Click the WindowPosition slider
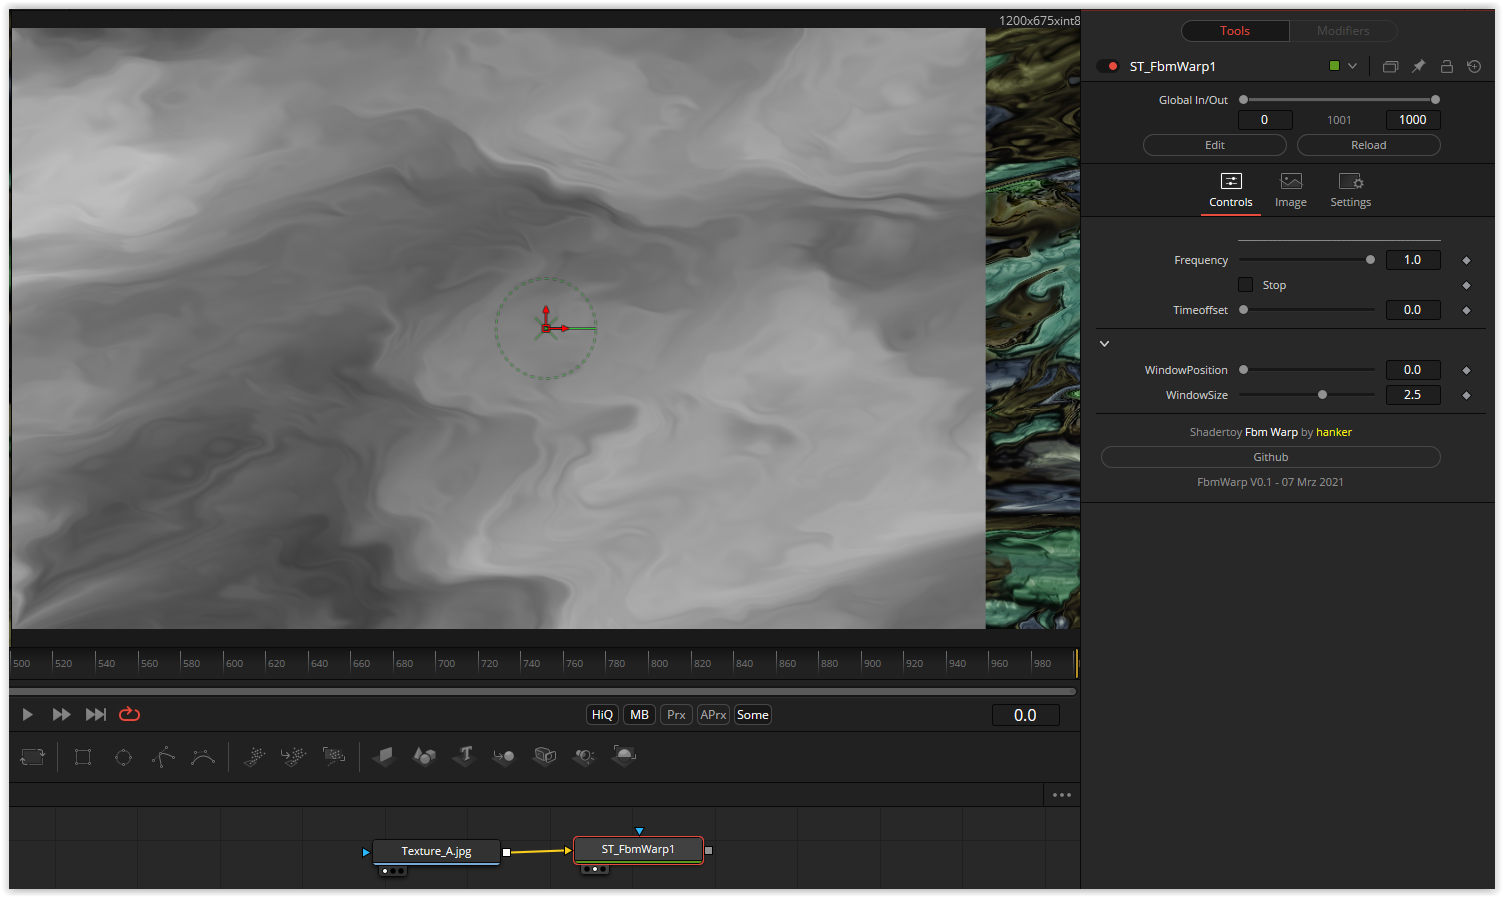 point(1307,370)
